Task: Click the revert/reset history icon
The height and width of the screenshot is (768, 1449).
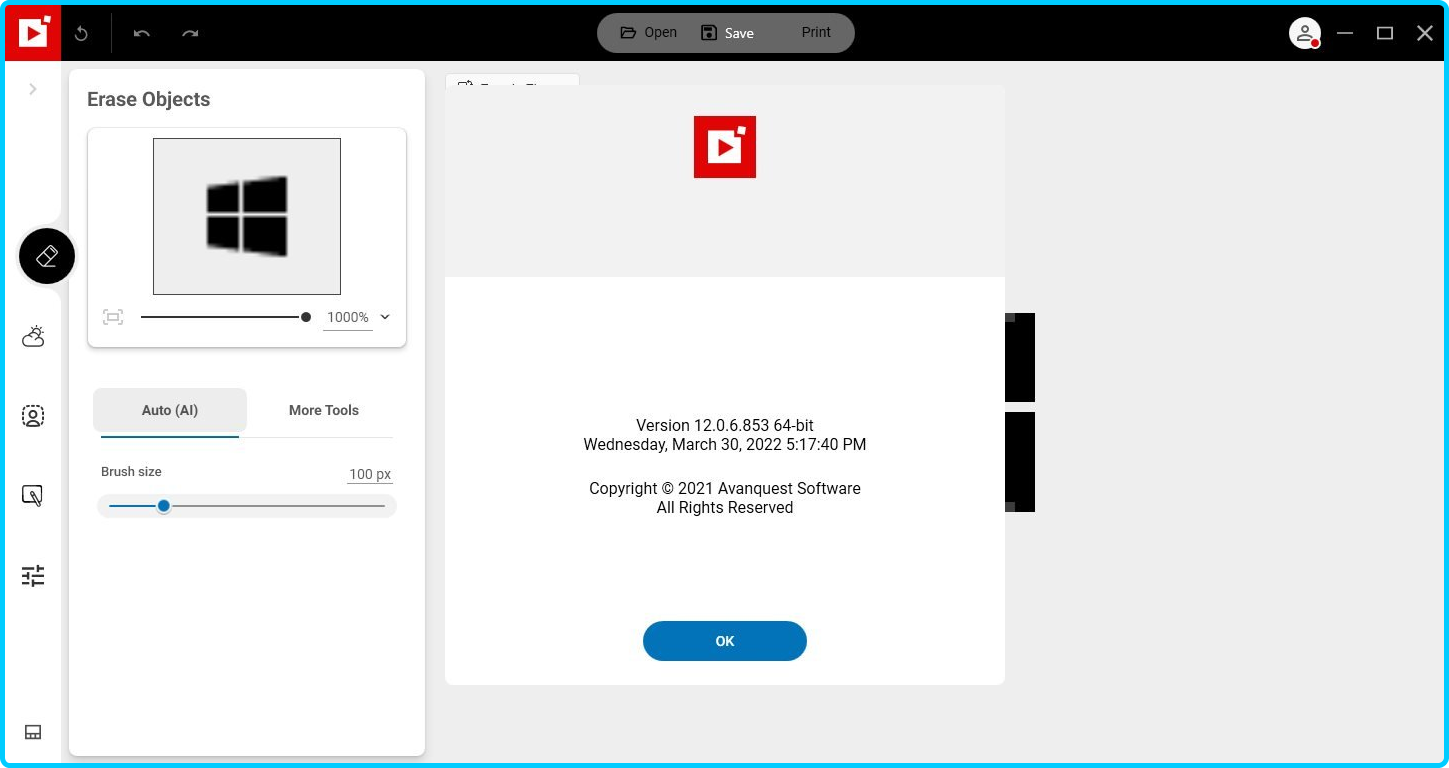Action: click(x=82, y=33)
